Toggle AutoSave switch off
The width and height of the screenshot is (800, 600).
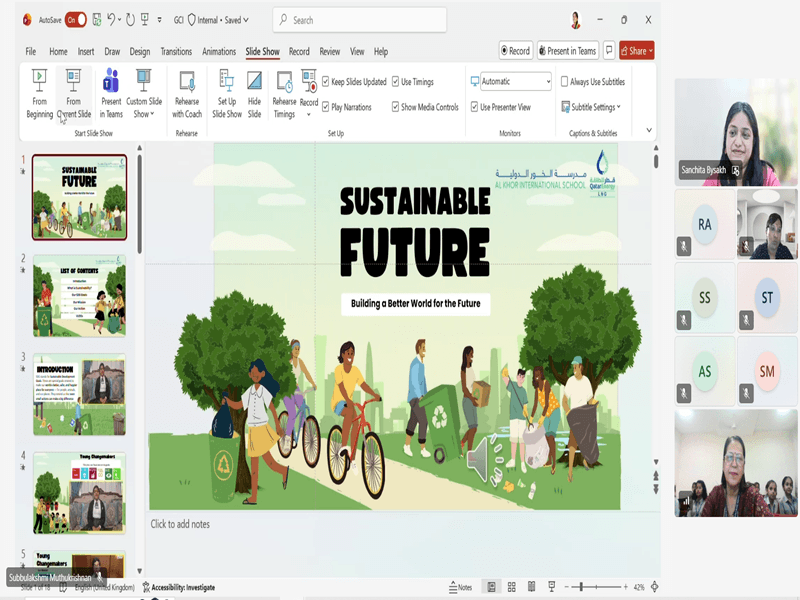click(x=76, y=20)
